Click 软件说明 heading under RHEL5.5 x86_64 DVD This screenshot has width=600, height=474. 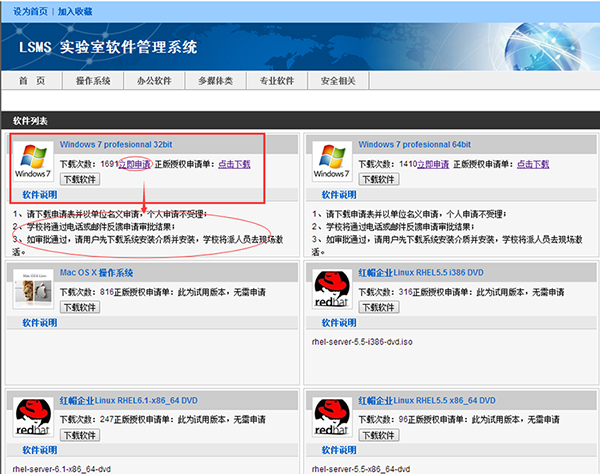[x=339, y=450]
